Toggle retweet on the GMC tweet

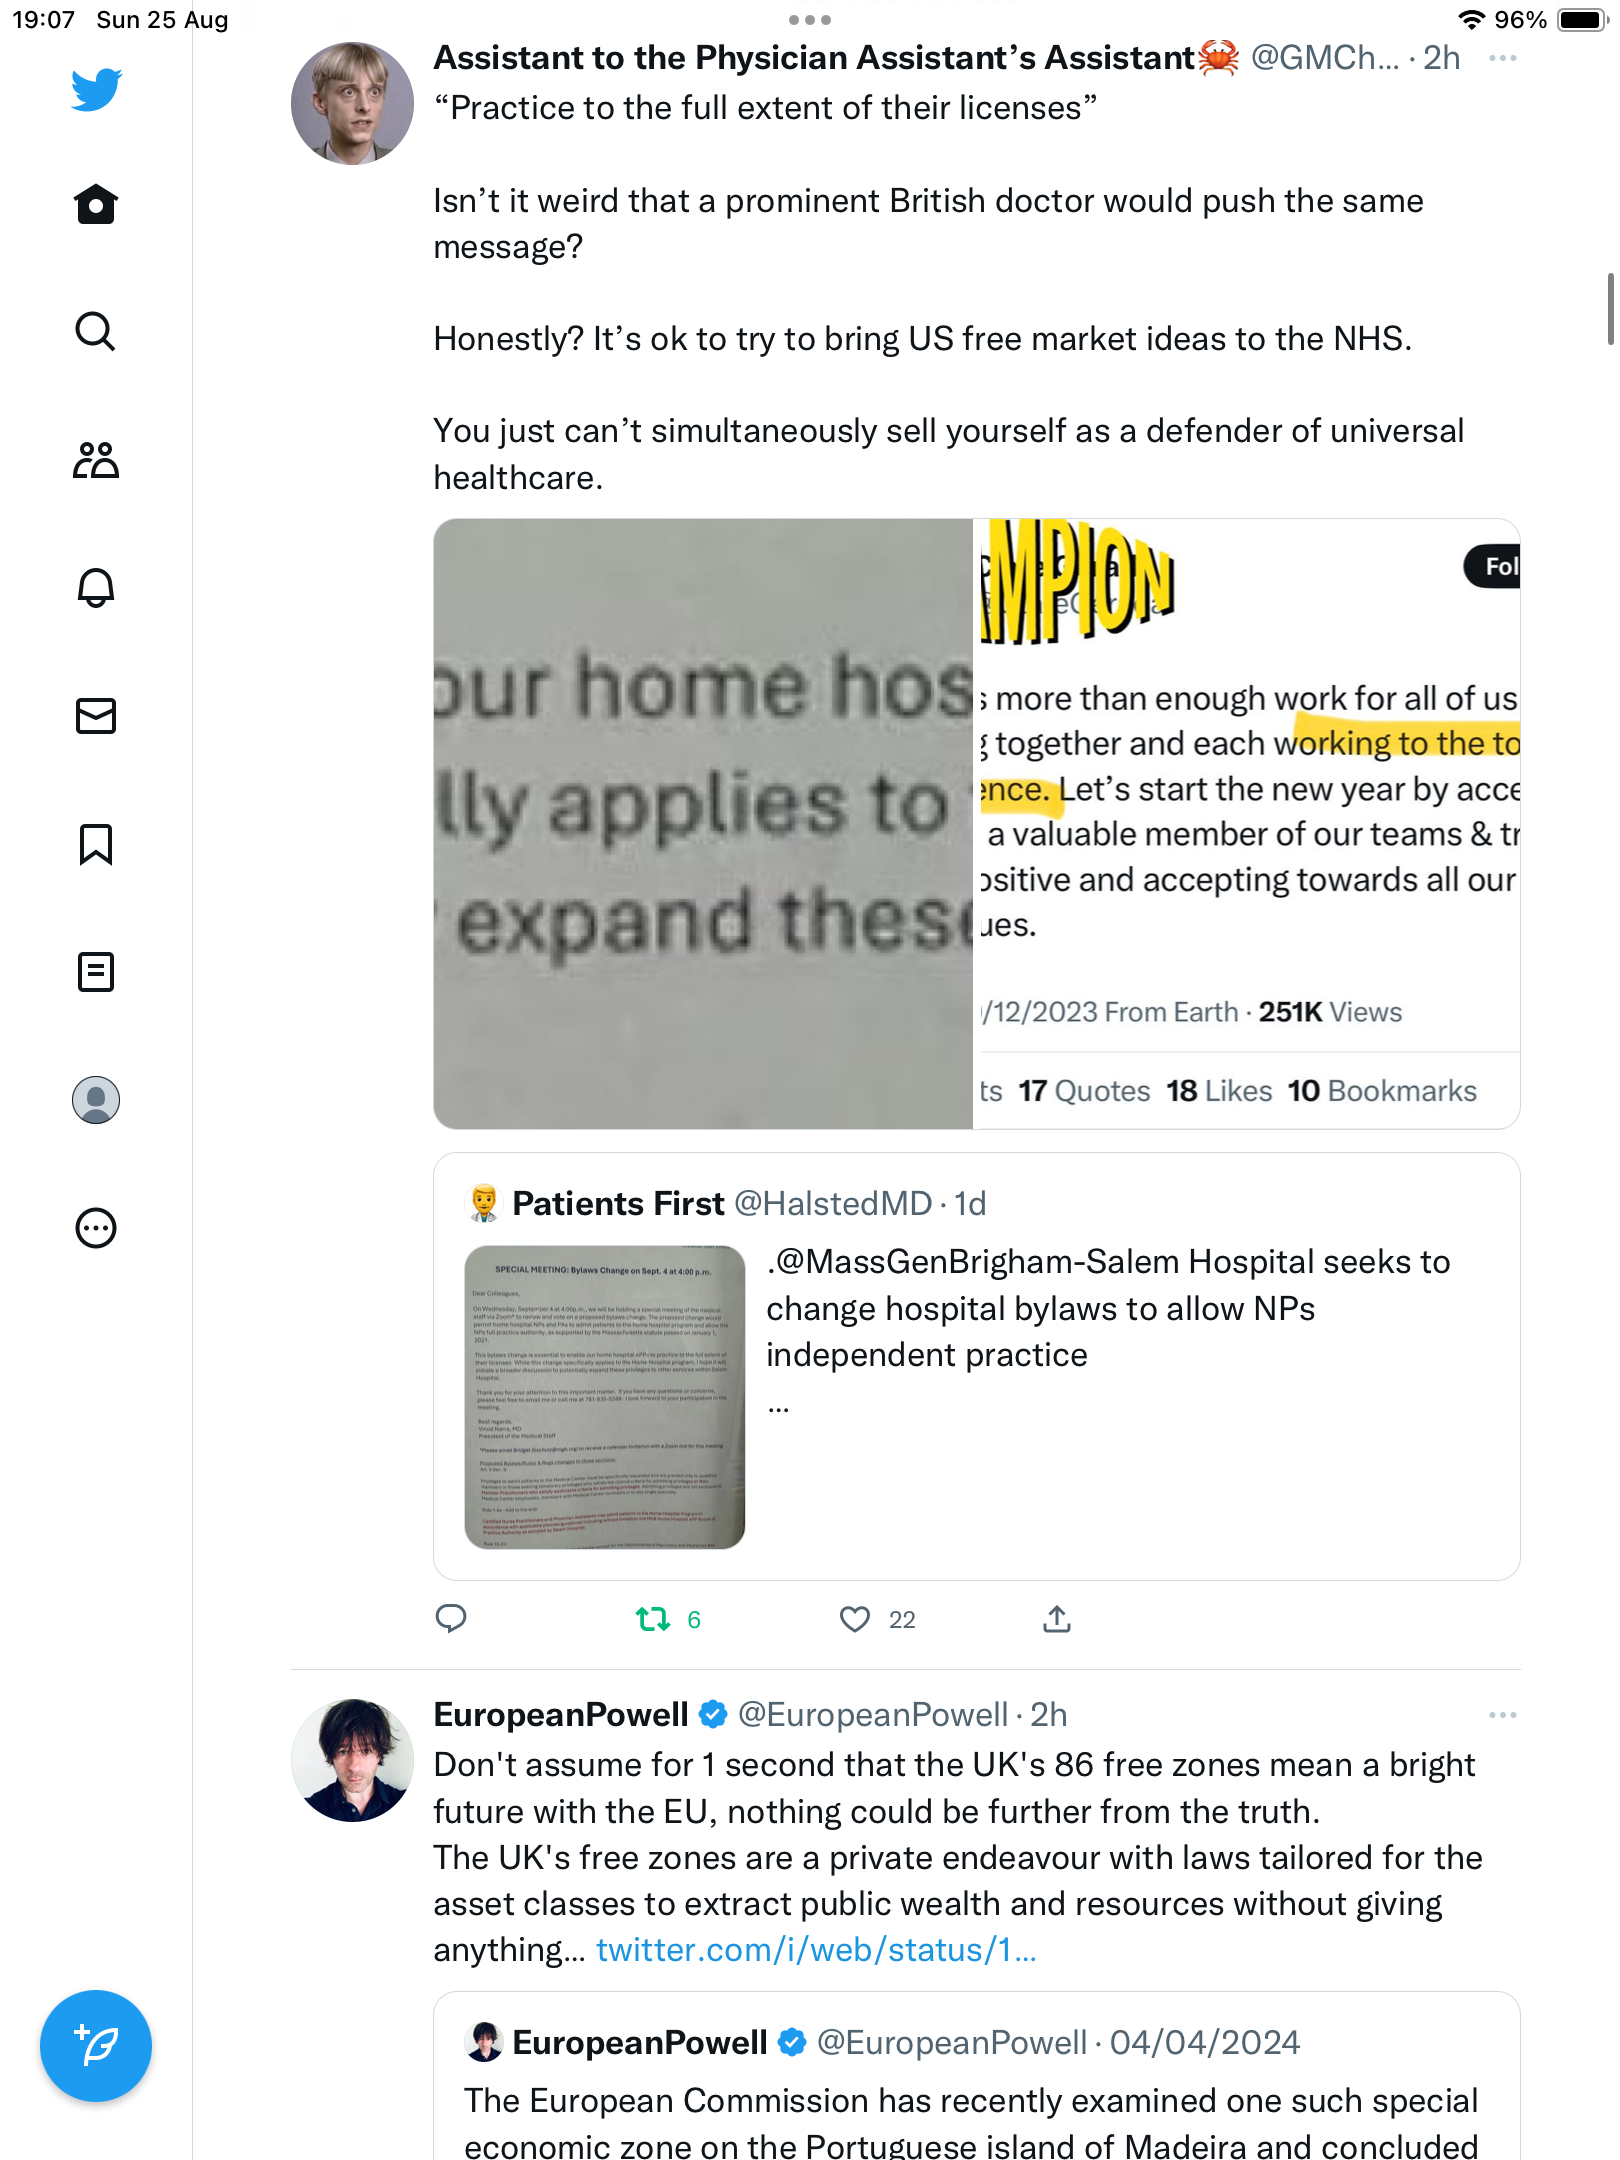point(654,1619)
